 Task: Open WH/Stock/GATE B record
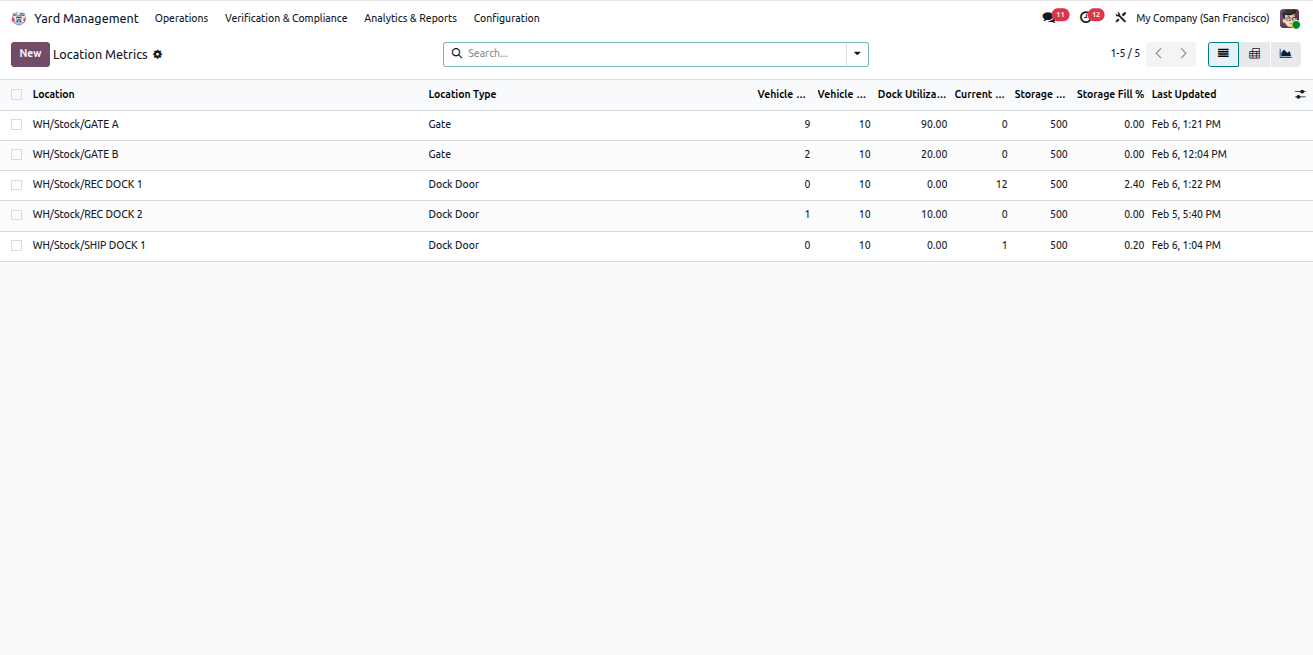(75, 155)
